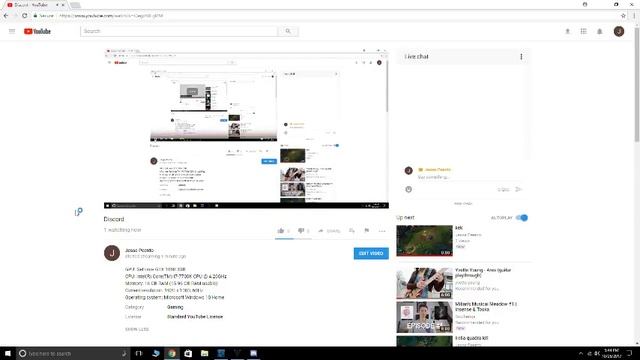Open the taskbar clock and date
Viewport: 640px width, 360px height.
pyautogui.click(x=611, y=353)
